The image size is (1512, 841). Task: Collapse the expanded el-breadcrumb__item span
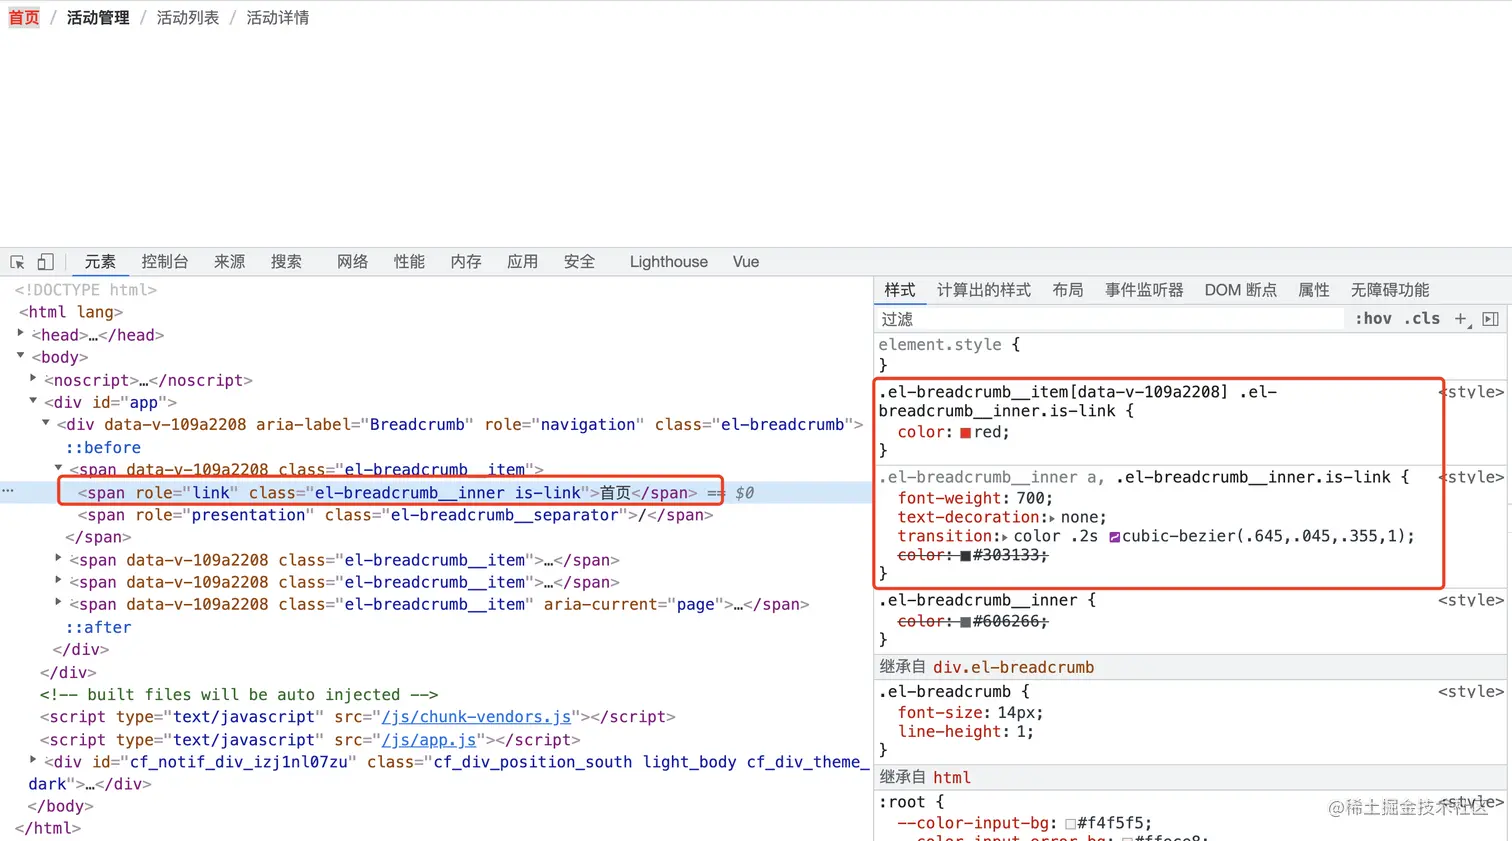click(59, 468)
